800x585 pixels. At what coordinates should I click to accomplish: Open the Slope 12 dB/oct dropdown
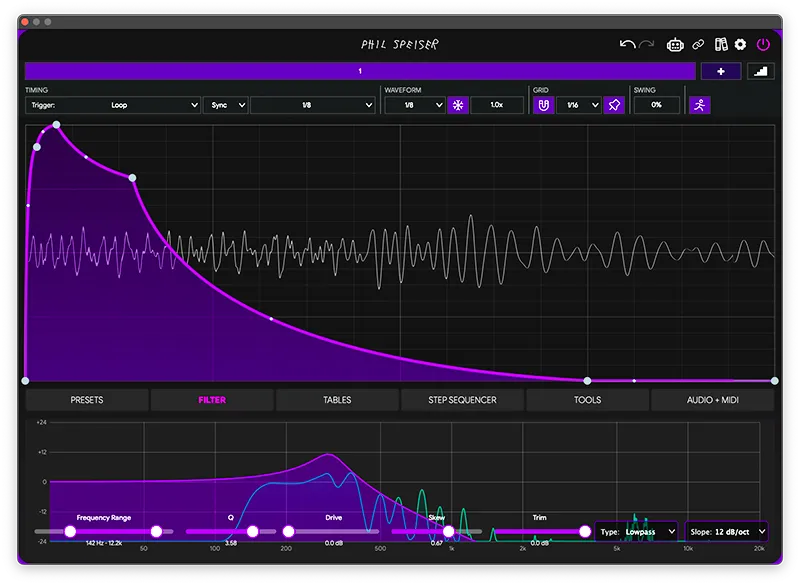click(x=727, y=532)
